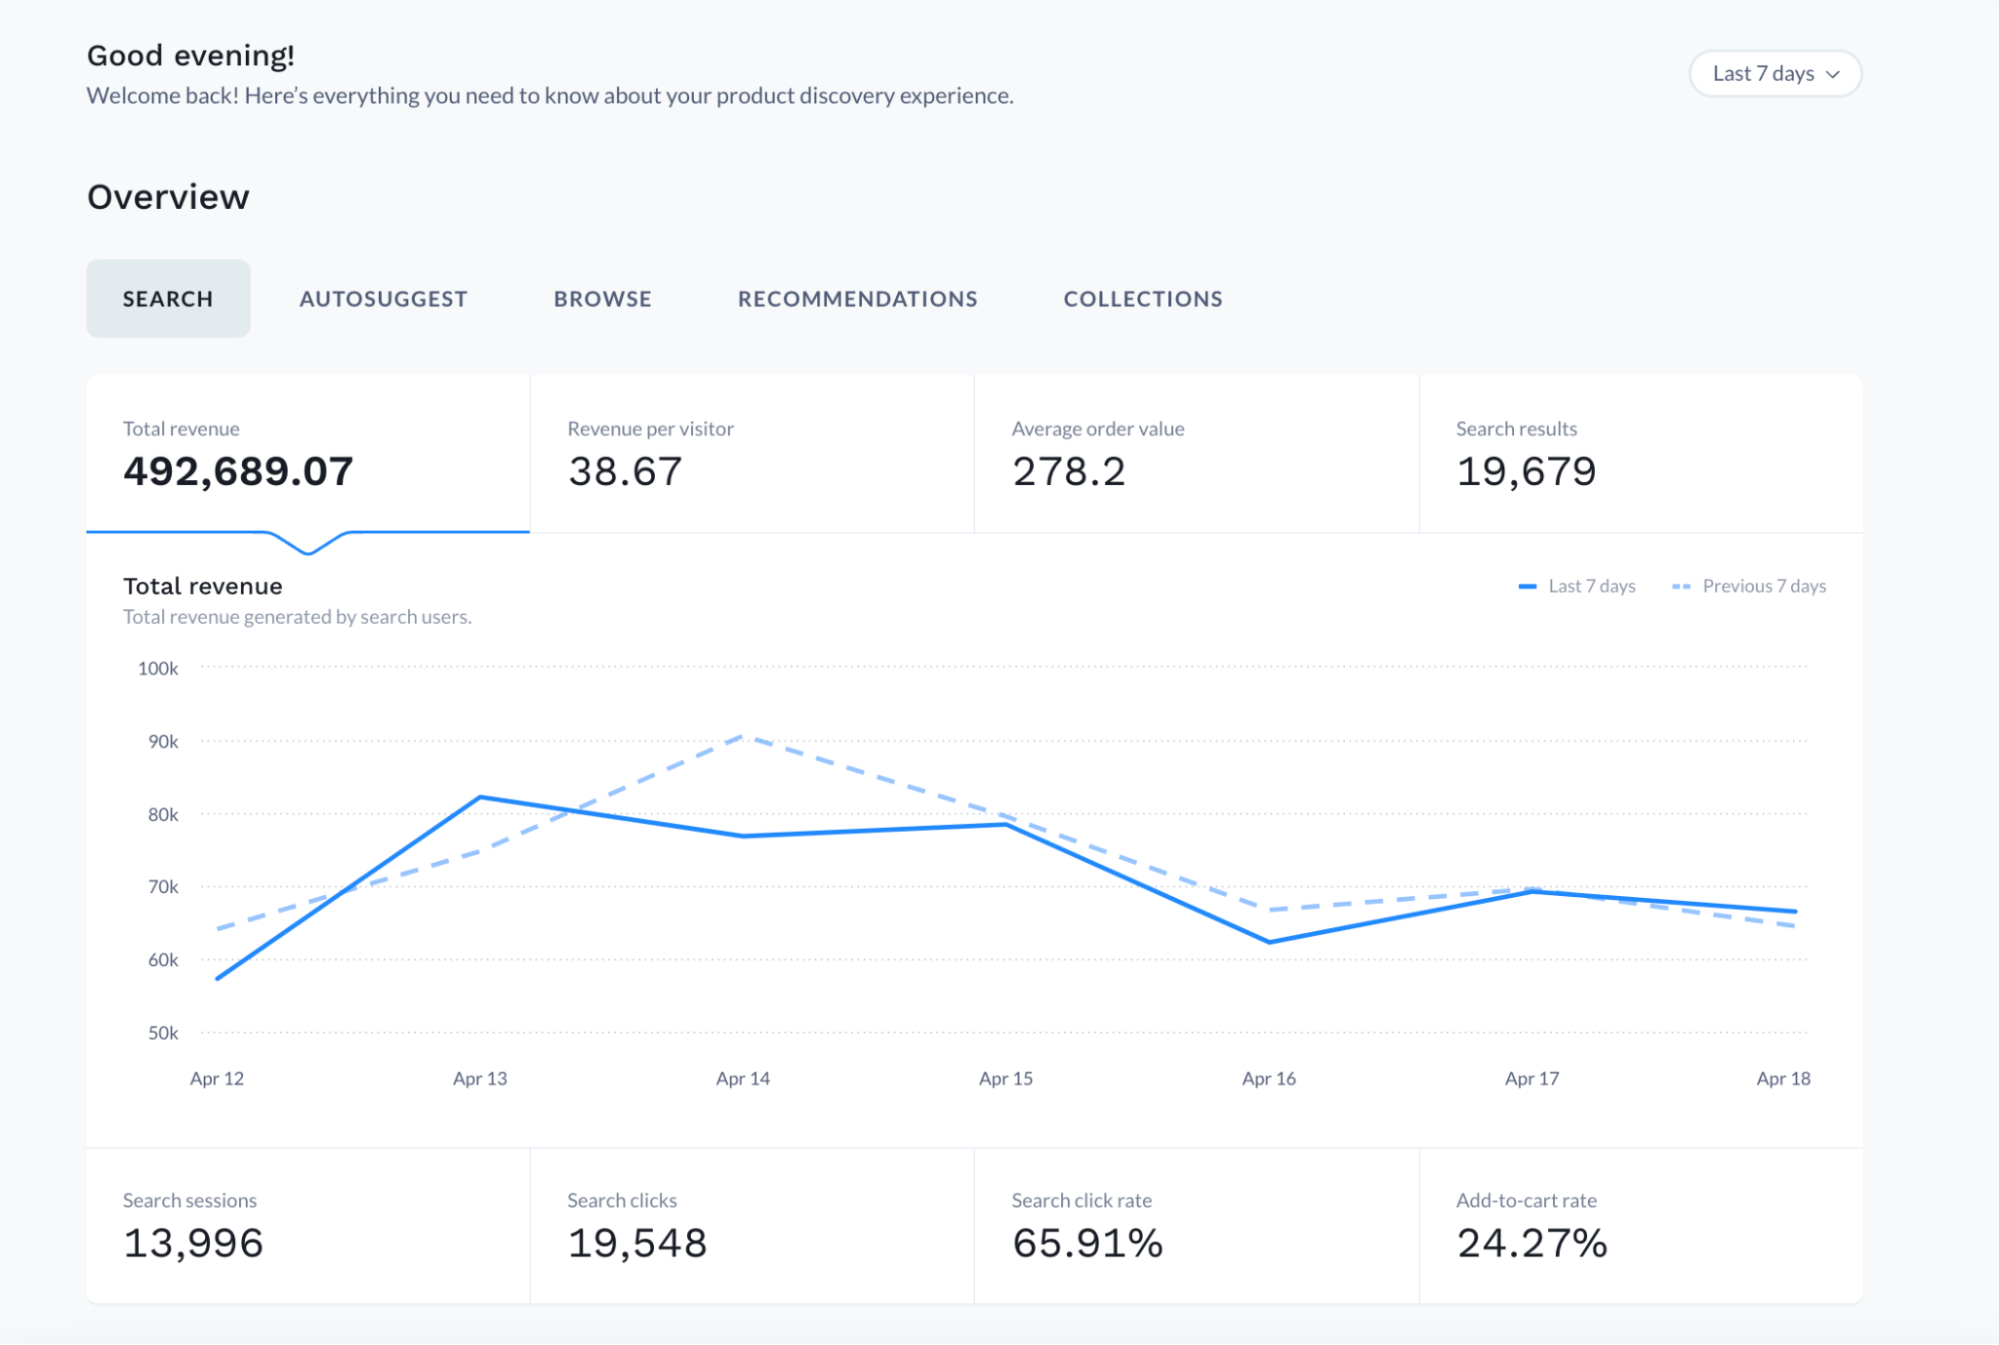Click the Apr 13 point on the solid revenue line

[480, 797]
